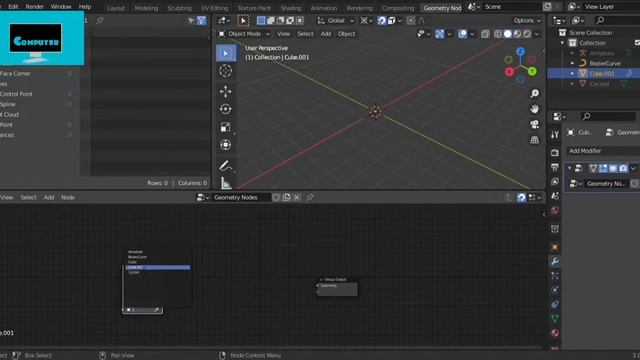Collapse the Geometry Nodes modifier panel

point(570,168)
